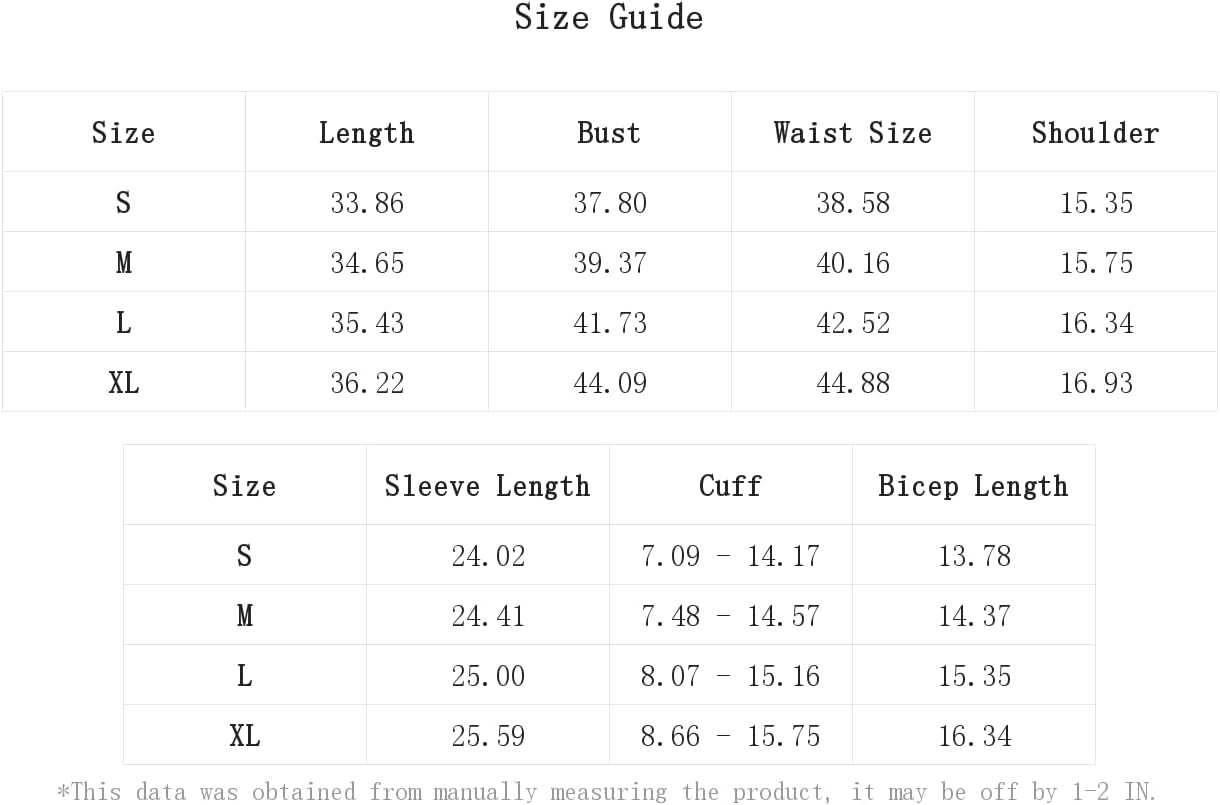Viewport: 1220px width, 805px height.
Task: Click the manual measurement disclaimer note
Action: (x=607, y=792)
